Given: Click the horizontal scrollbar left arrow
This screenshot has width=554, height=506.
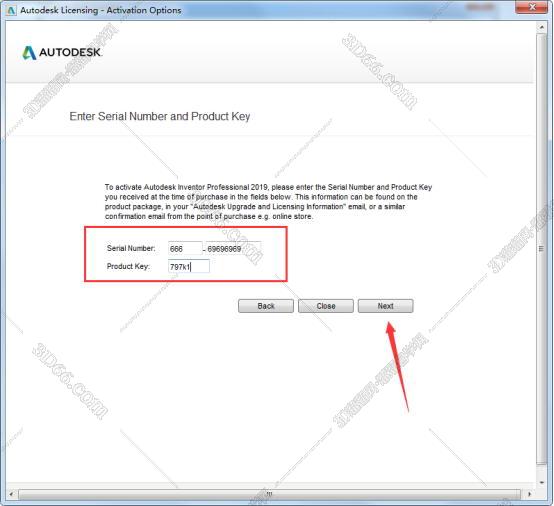Looking at the screenshot, I should [11, 494].
